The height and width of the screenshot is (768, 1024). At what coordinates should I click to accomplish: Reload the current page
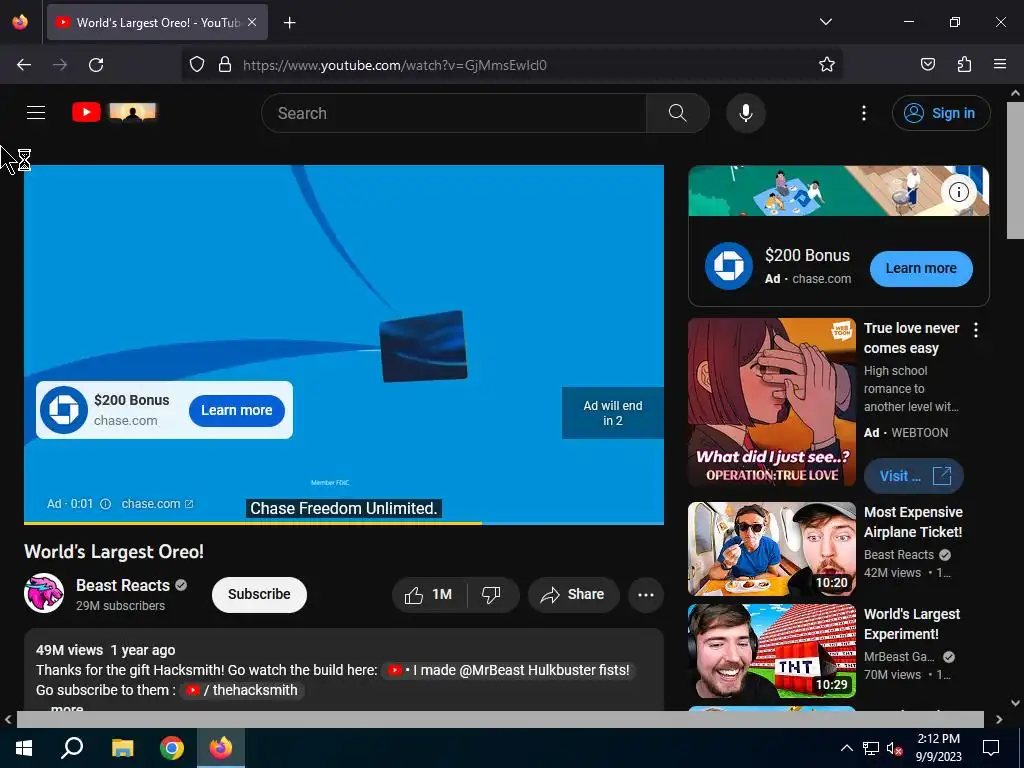[96, 65]
